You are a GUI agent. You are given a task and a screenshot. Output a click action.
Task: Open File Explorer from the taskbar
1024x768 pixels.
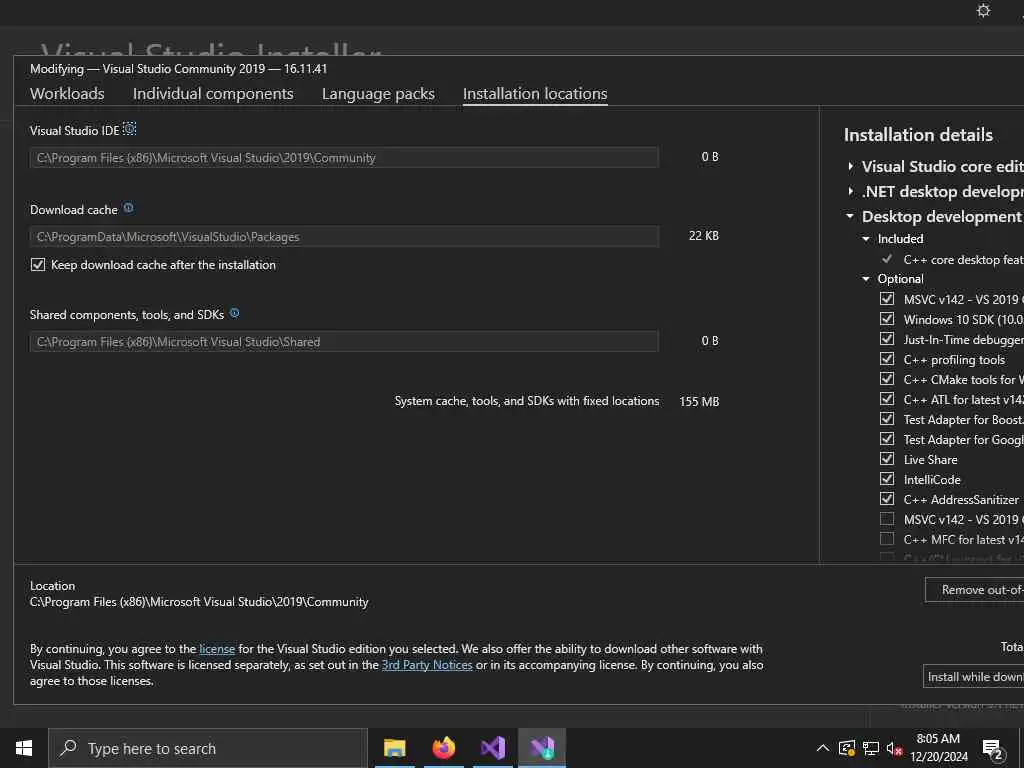(394, 748)
